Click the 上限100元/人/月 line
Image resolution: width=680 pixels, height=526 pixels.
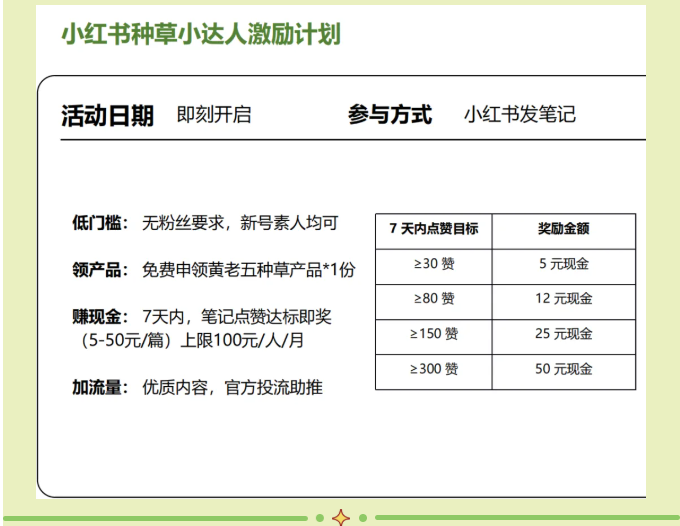tap(242, 340)
